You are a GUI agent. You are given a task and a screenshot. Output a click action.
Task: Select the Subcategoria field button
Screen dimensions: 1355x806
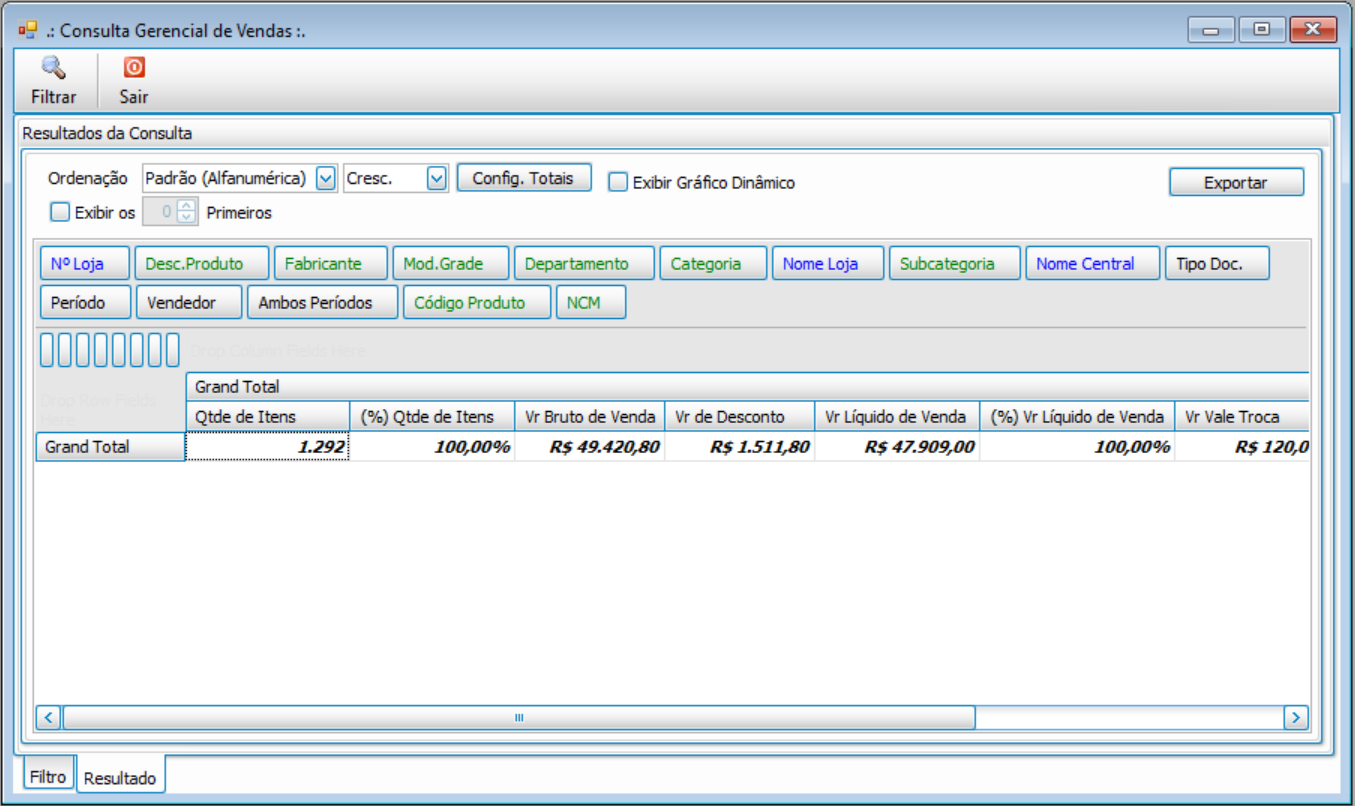tap(955, 264)
